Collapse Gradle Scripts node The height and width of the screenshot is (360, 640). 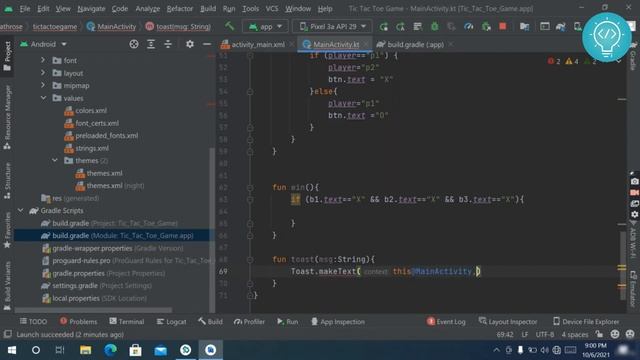(20, 210)
